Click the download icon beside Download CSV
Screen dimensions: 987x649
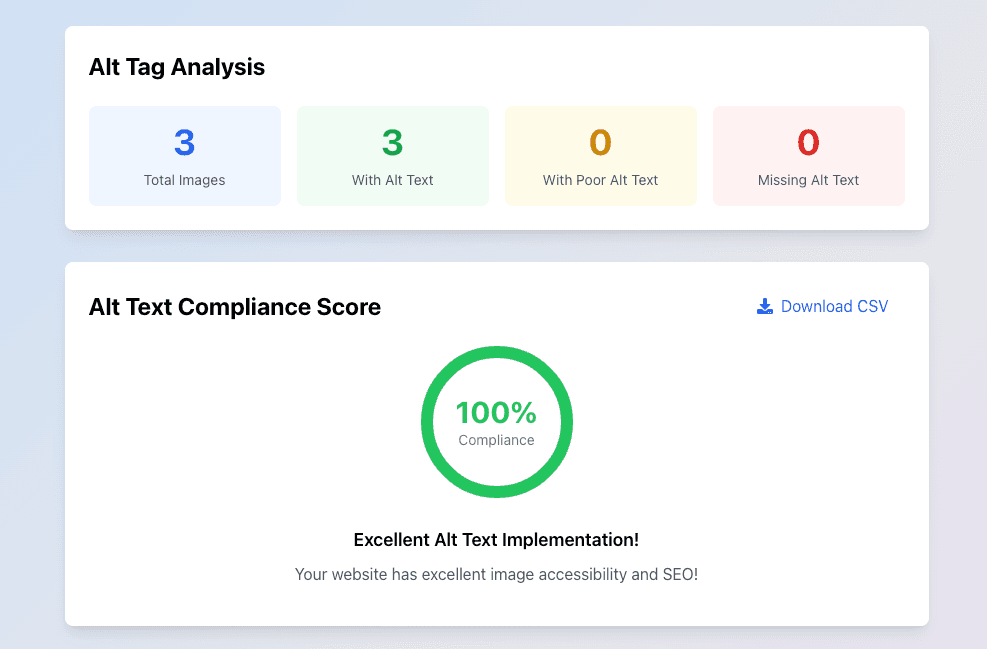pyautogui.click(x=765, y=307)
